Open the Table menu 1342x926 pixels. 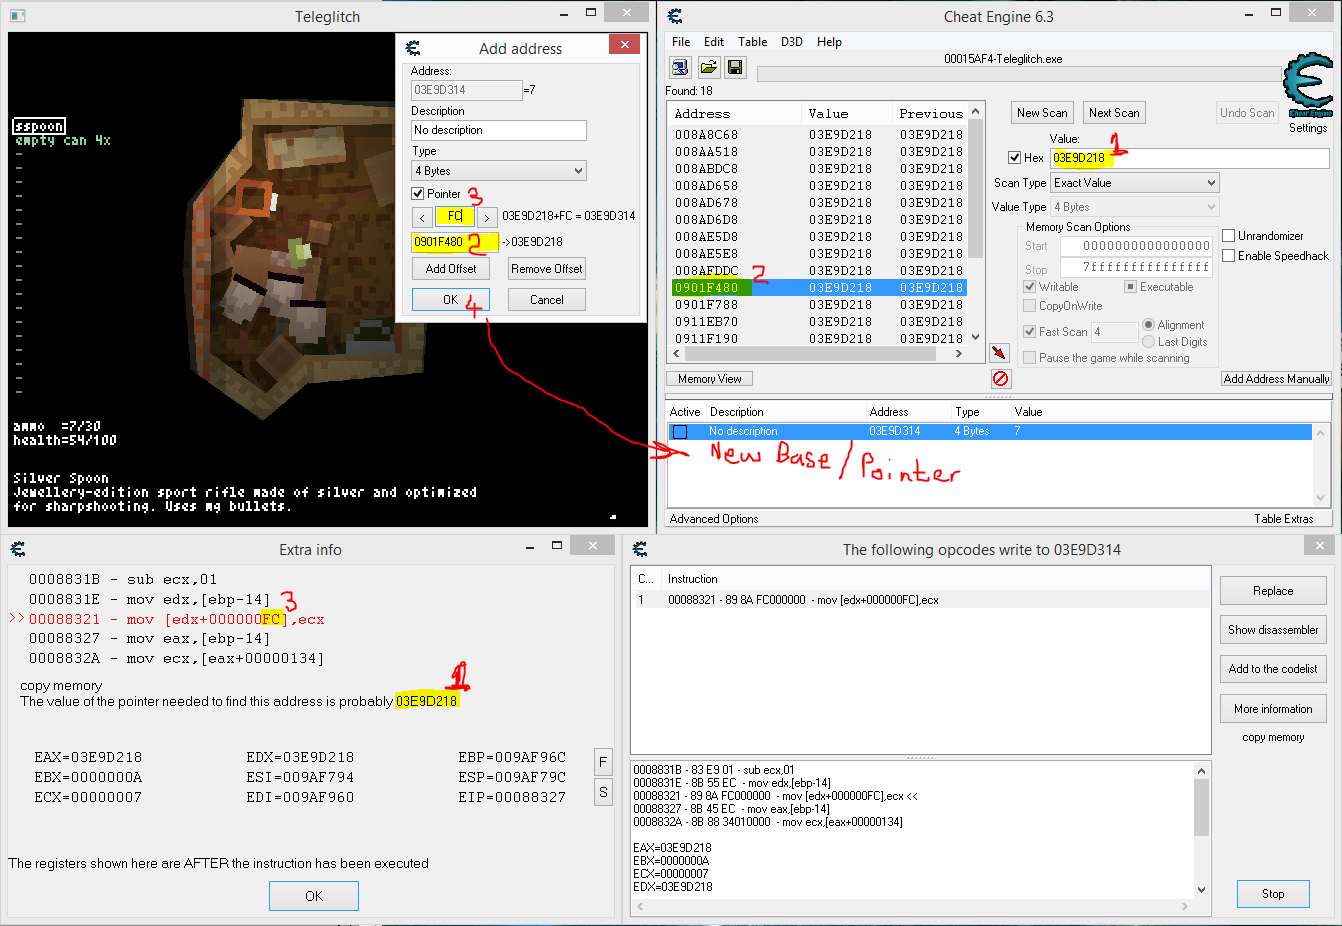tap(753, 41)
